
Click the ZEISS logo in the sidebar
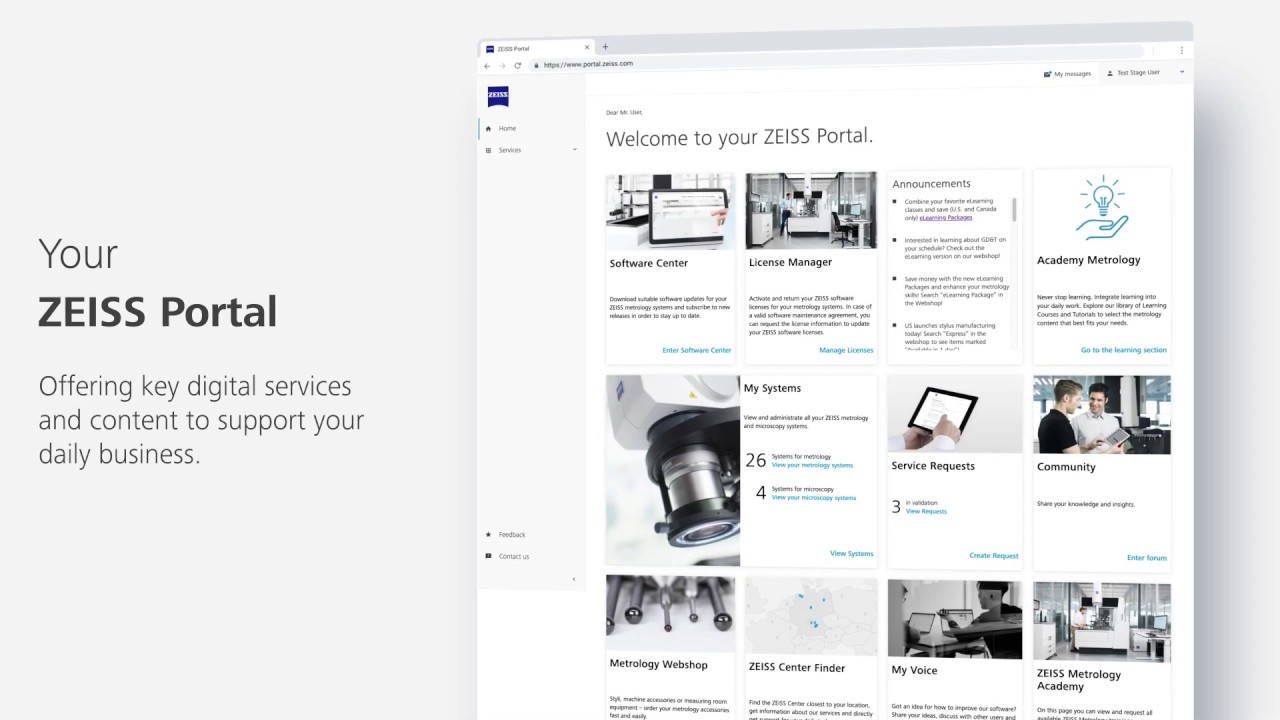click(498, 96)
